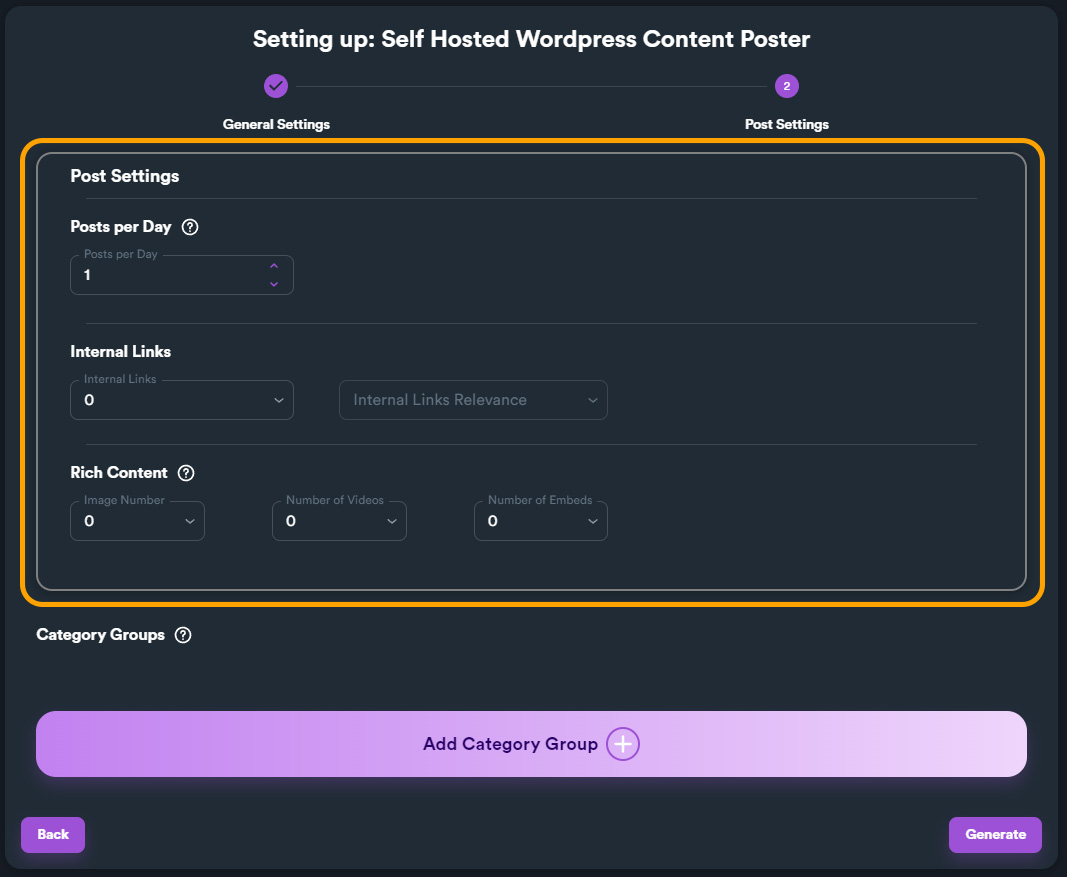
Task: Click the plus icon on Add Category Group
Action: [x=623, y=744]
